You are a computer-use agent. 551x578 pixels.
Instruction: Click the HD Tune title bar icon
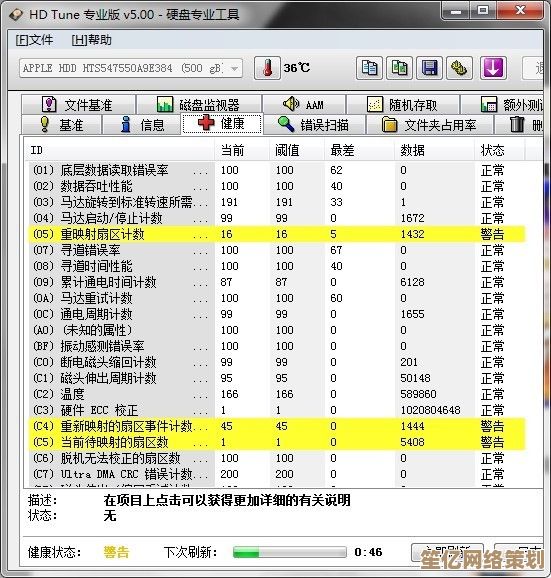[15, 14]
